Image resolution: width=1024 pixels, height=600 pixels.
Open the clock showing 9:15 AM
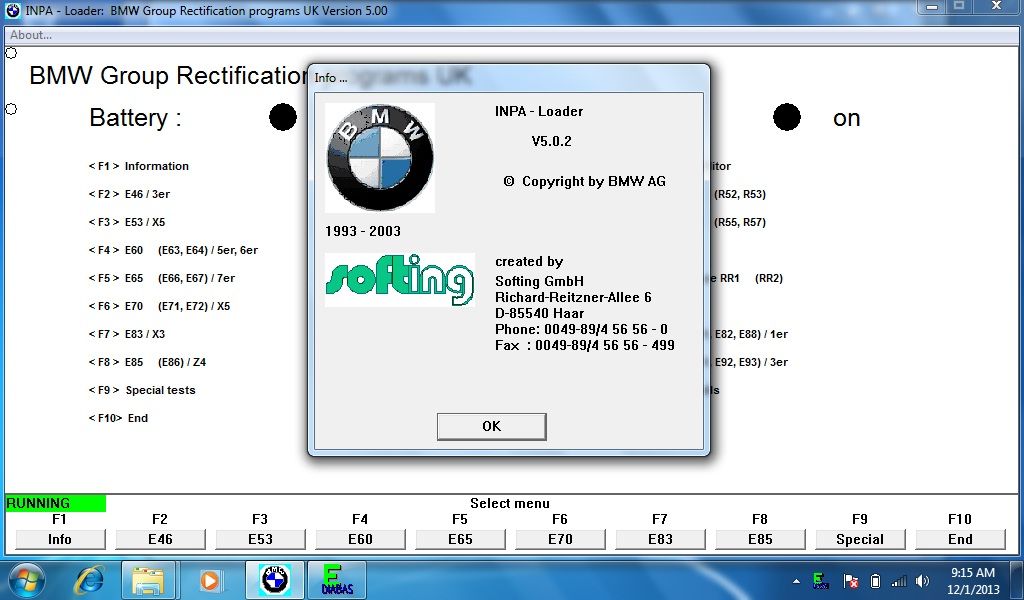973,580
